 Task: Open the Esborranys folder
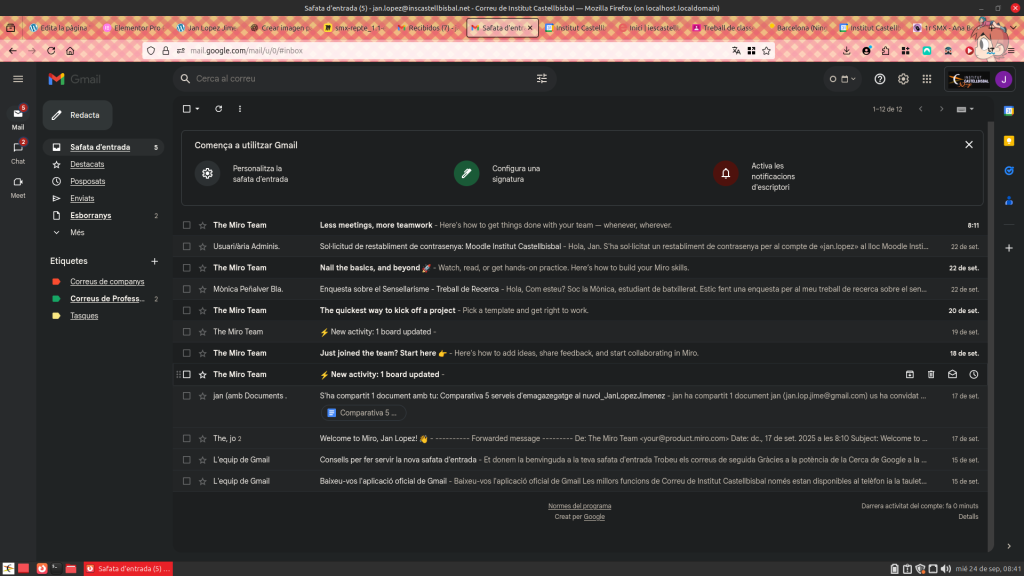coord(91,215)
